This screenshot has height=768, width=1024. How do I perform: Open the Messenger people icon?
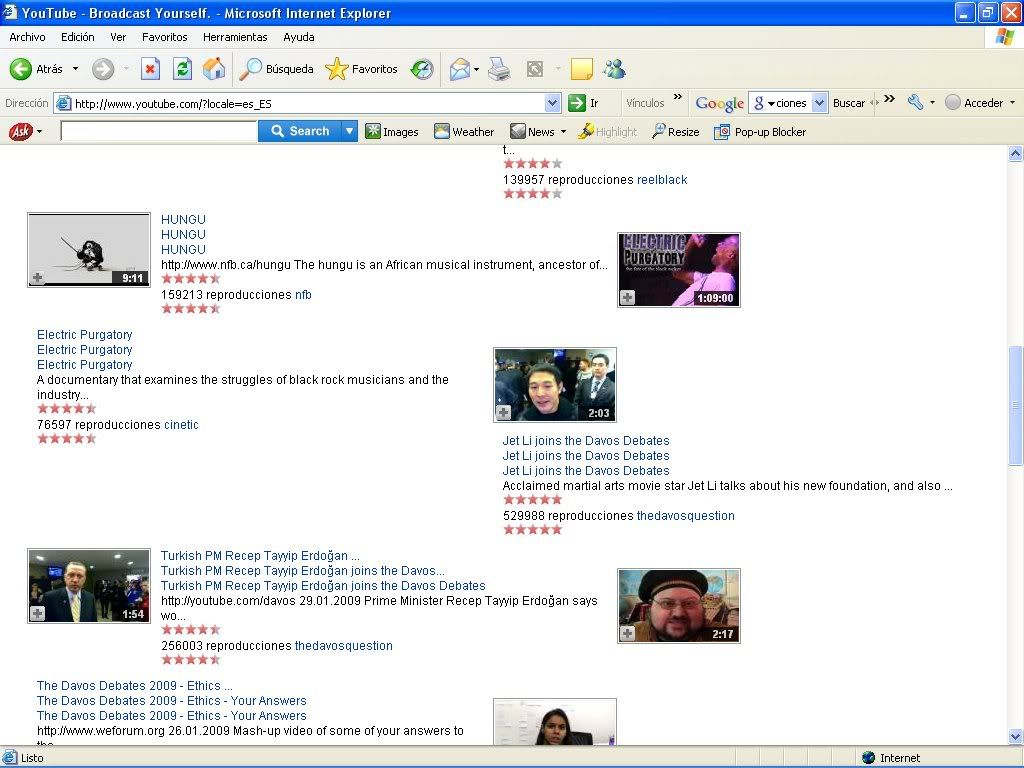coord(614,69)
